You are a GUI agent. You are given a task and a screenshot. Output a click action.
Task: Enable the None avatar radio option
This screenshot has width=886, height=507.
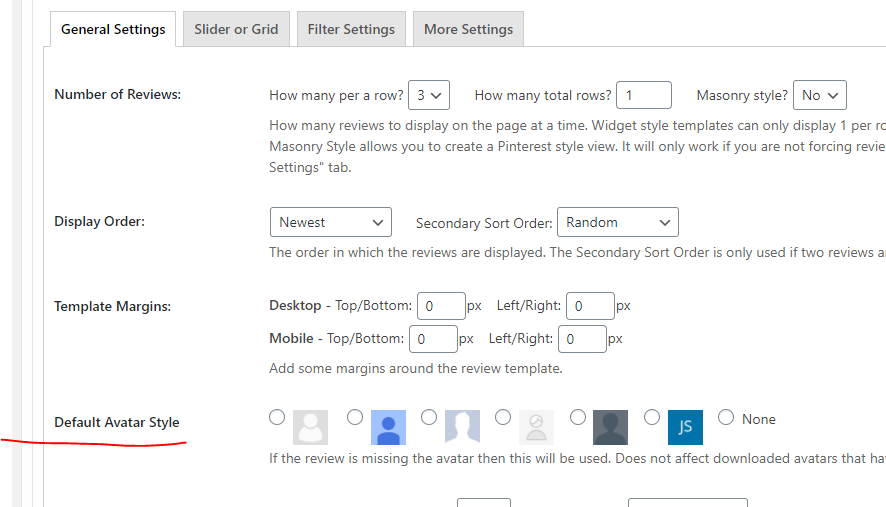[x=726, y=417]
